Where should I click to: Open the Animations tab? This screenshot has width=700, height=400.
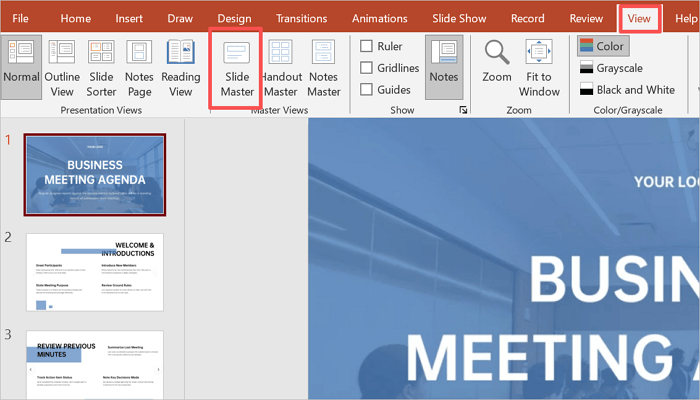[379, 18]
